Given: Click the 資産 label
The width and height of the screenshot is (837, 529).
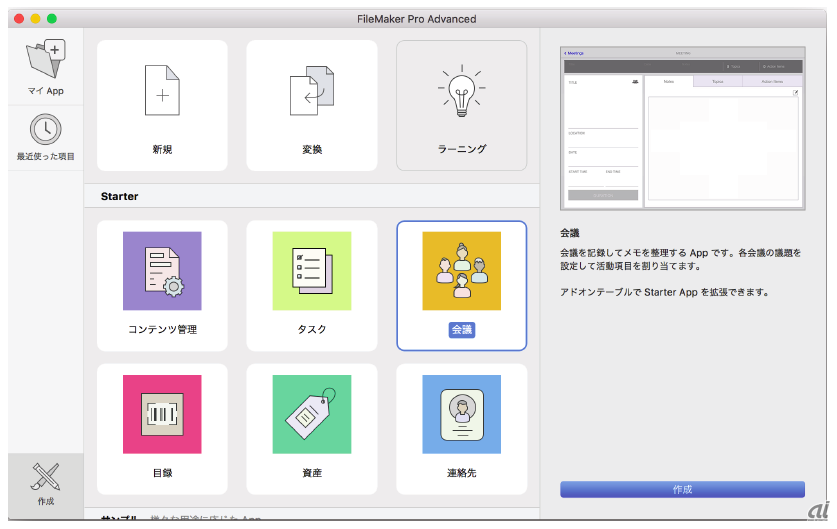Looking at the screenshot, I should coord(312,473).
